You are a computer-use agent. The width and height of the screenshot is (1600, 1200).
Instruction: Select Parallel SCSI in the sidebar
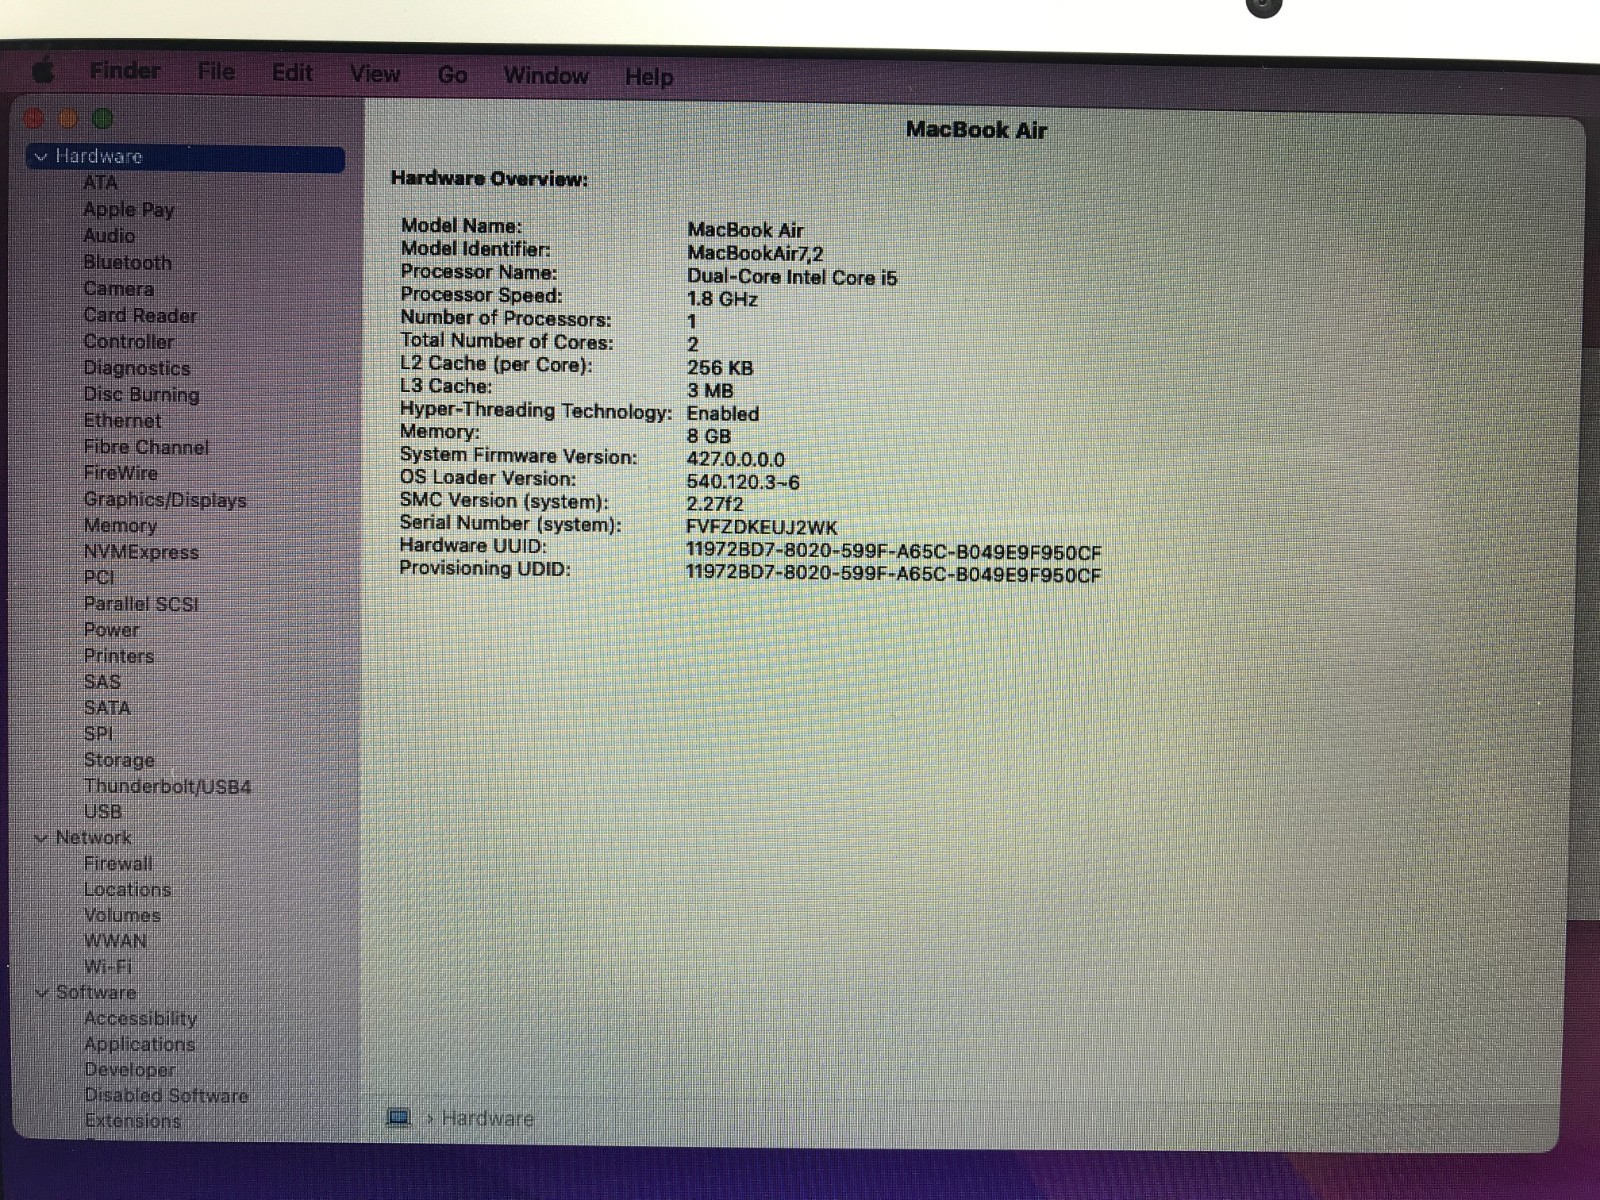point(141,604)
